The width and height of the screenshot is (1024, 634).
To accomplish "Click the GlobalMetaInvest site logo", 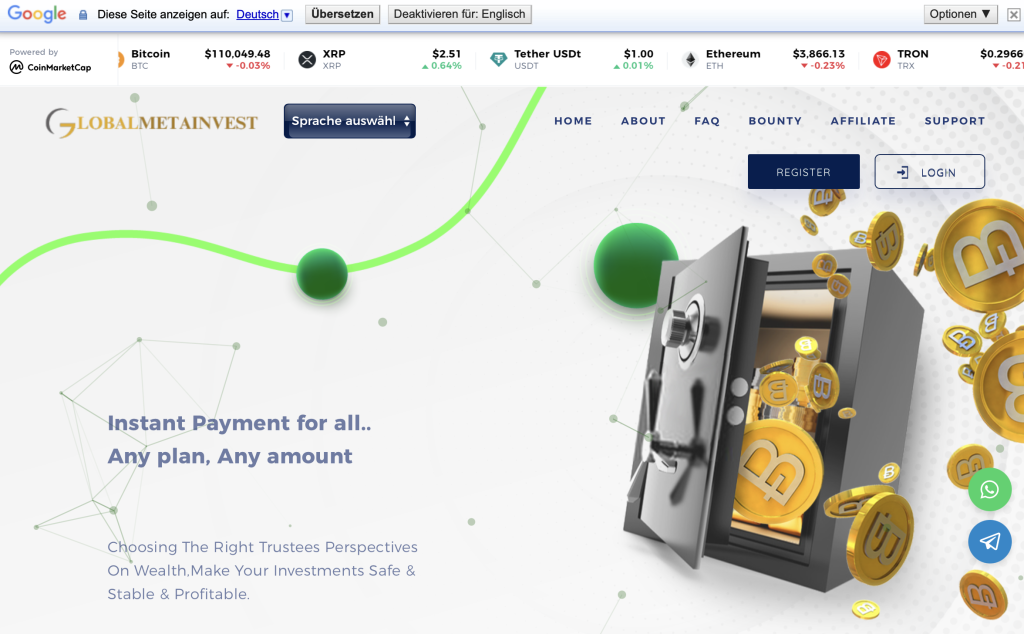I will click(x=152, y=122).
